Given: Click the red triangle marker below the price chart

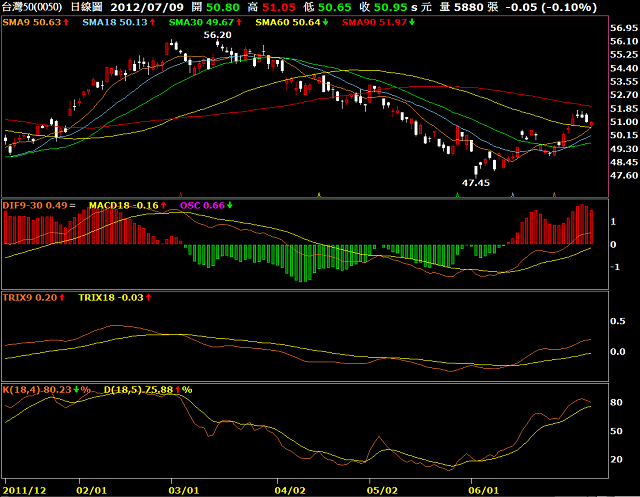Looking at the screenshot, I should pyautogui.click(x=181, y=195).
